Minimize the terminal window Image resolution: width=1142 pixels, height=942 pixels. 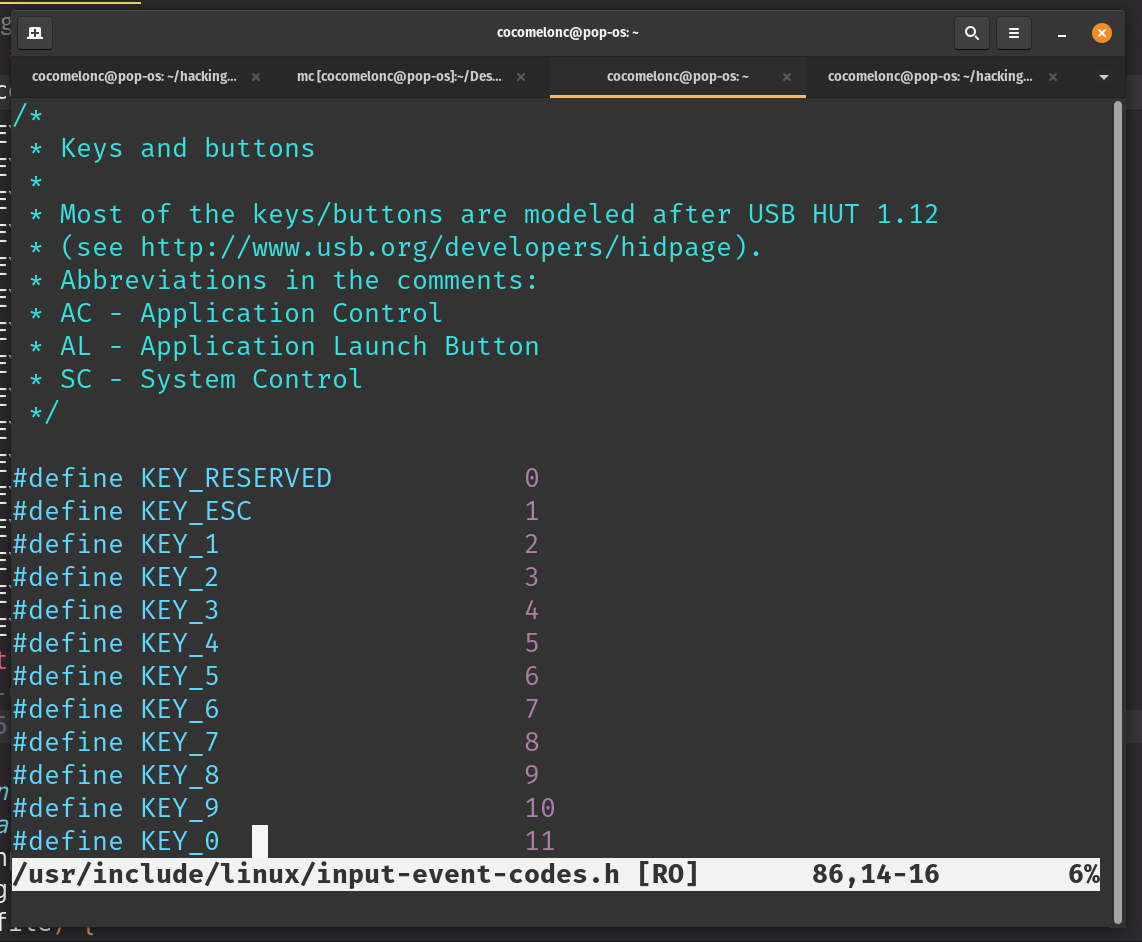coord(1062,34)
